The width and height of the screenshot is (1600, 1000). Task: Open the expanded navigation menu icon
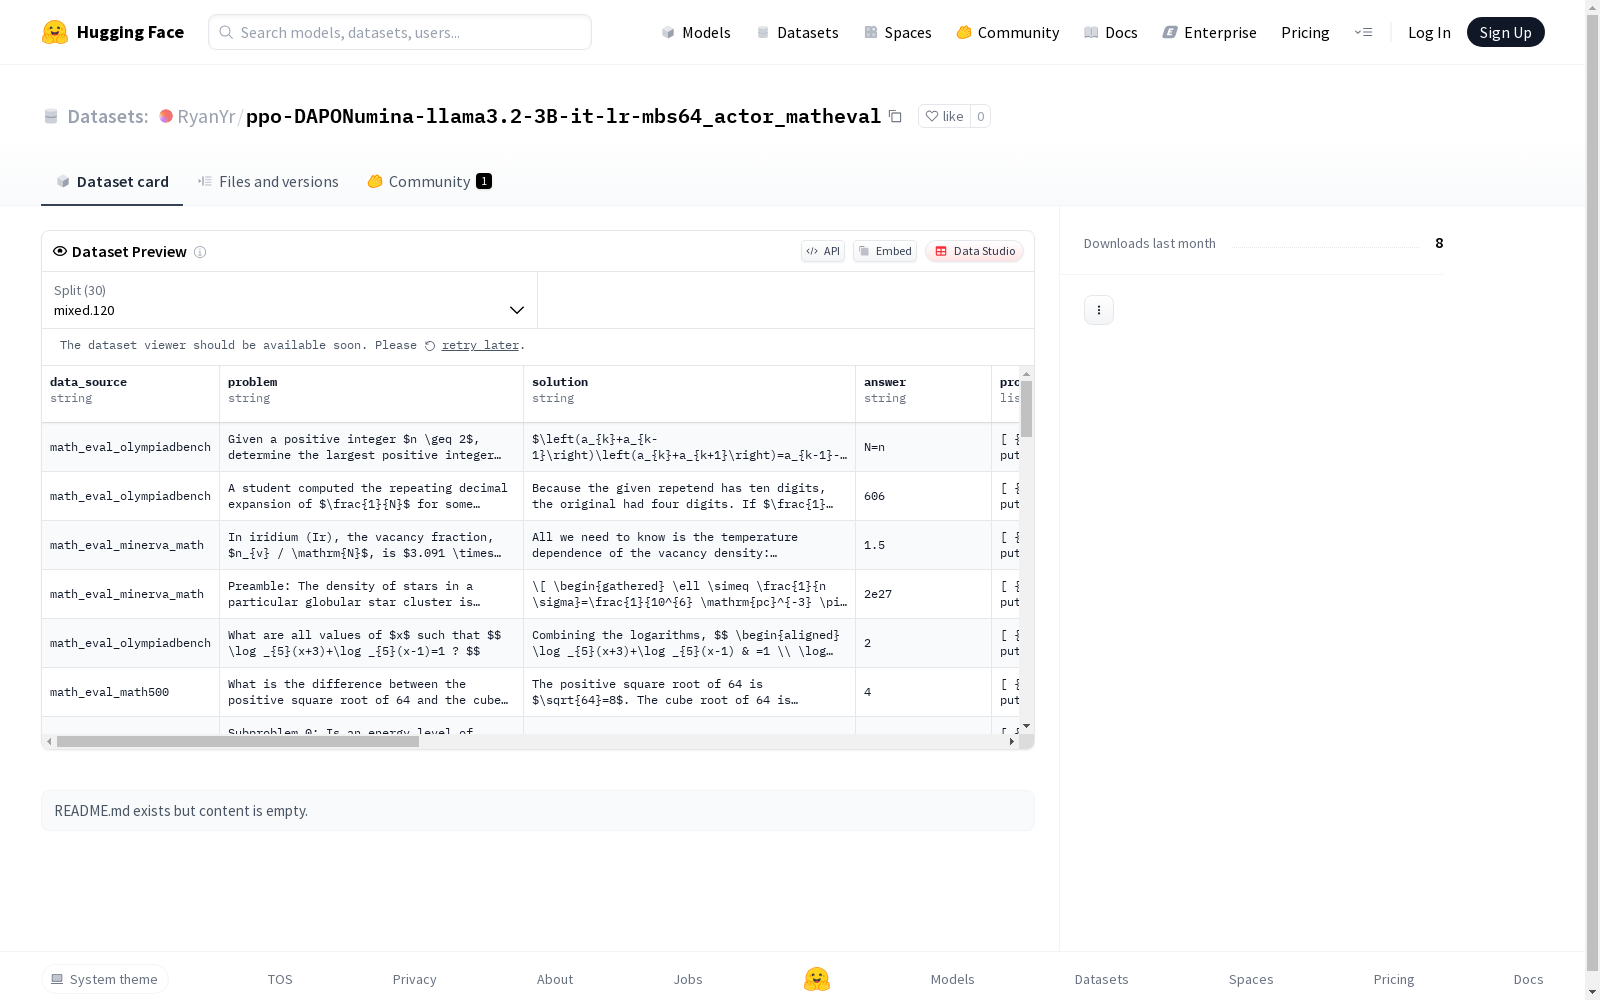1363,32
